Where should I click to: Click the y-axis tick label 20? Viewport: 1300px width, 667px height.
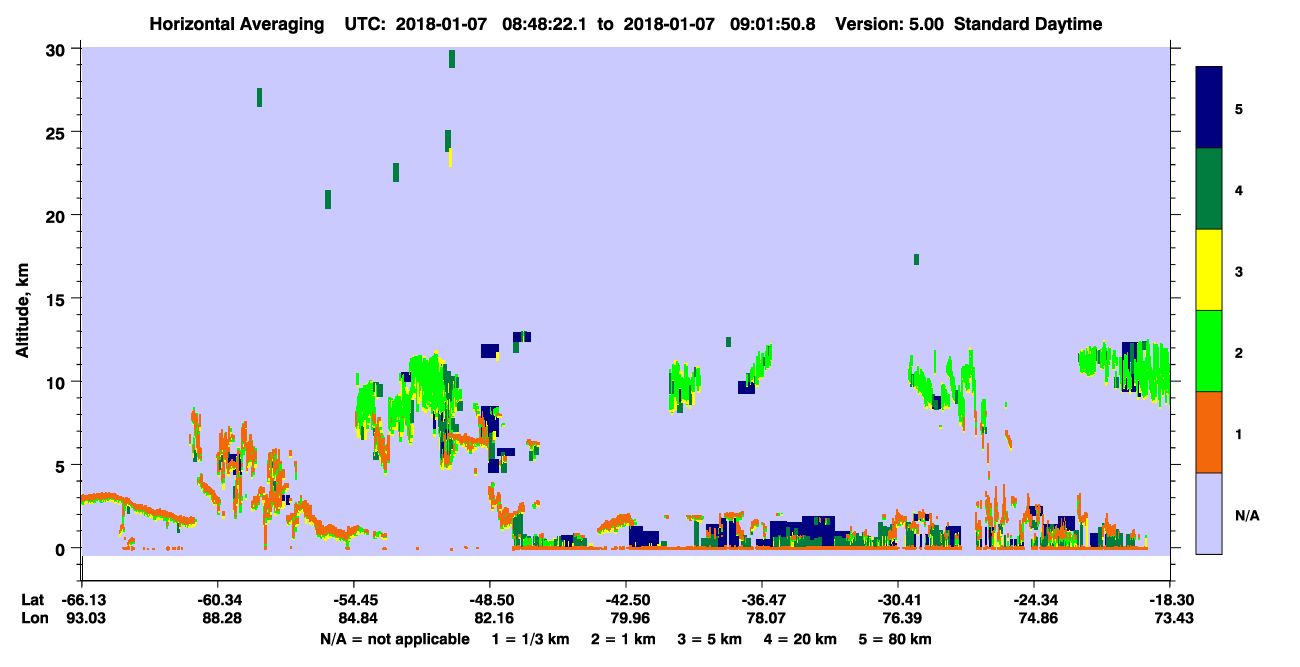[57, 215]
